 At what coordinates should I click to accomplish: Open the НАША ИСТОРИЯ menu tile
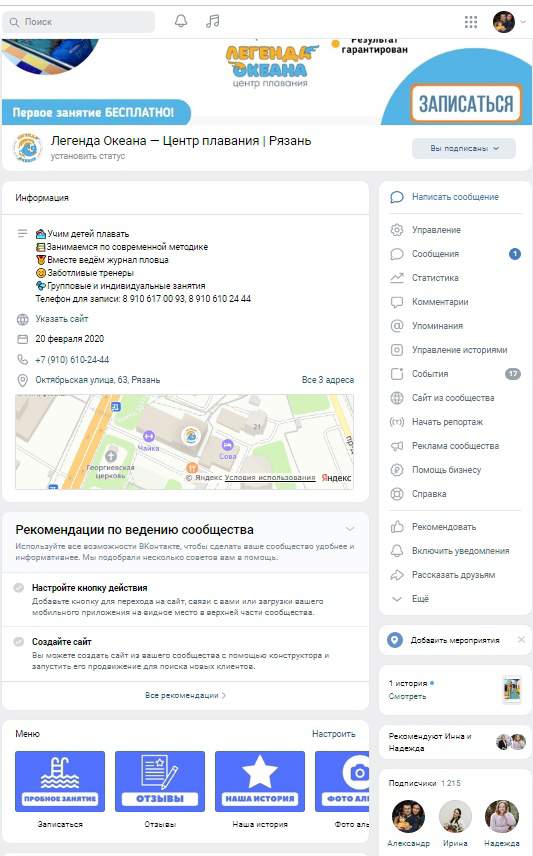[x=260, y=781]
